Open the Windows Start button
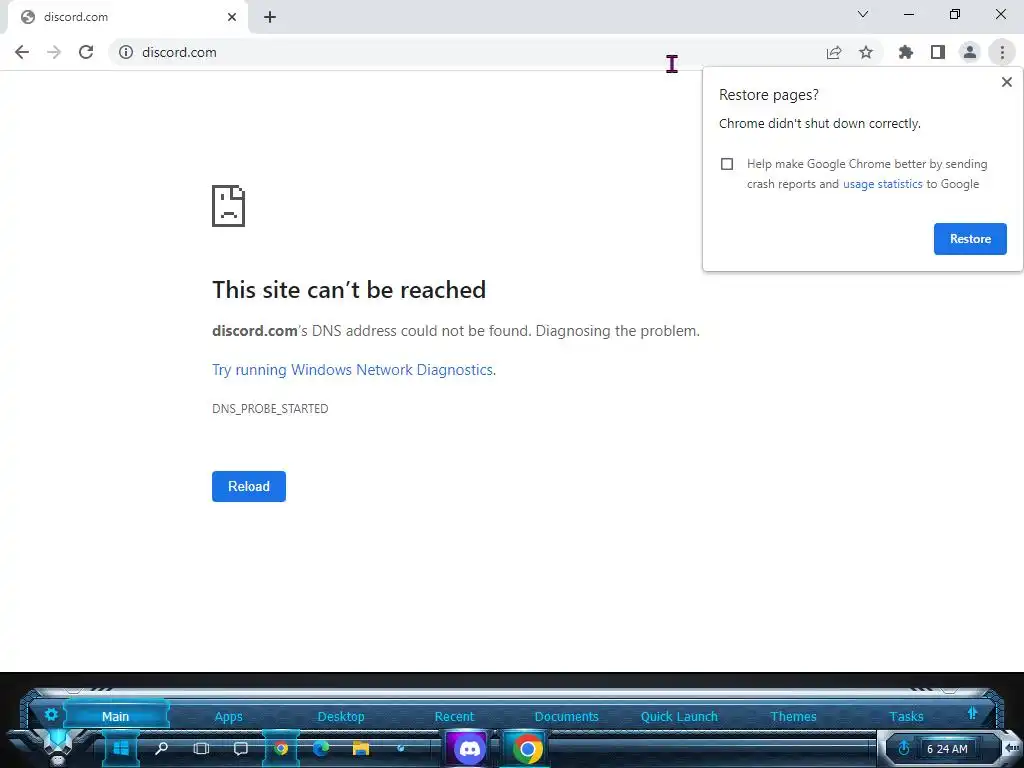 [121, 748]
